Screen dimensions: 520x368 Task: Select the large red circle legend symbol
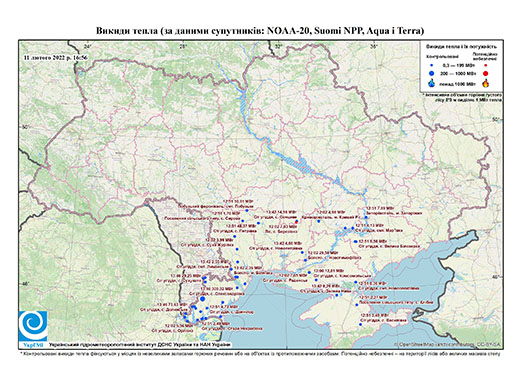pyautogui.click(x=486, y=73)
